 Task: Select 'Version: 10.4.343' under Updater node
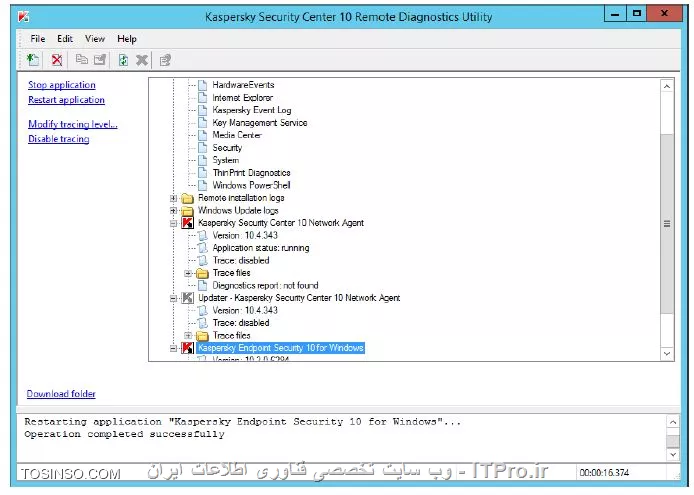[x=245, y=310]
